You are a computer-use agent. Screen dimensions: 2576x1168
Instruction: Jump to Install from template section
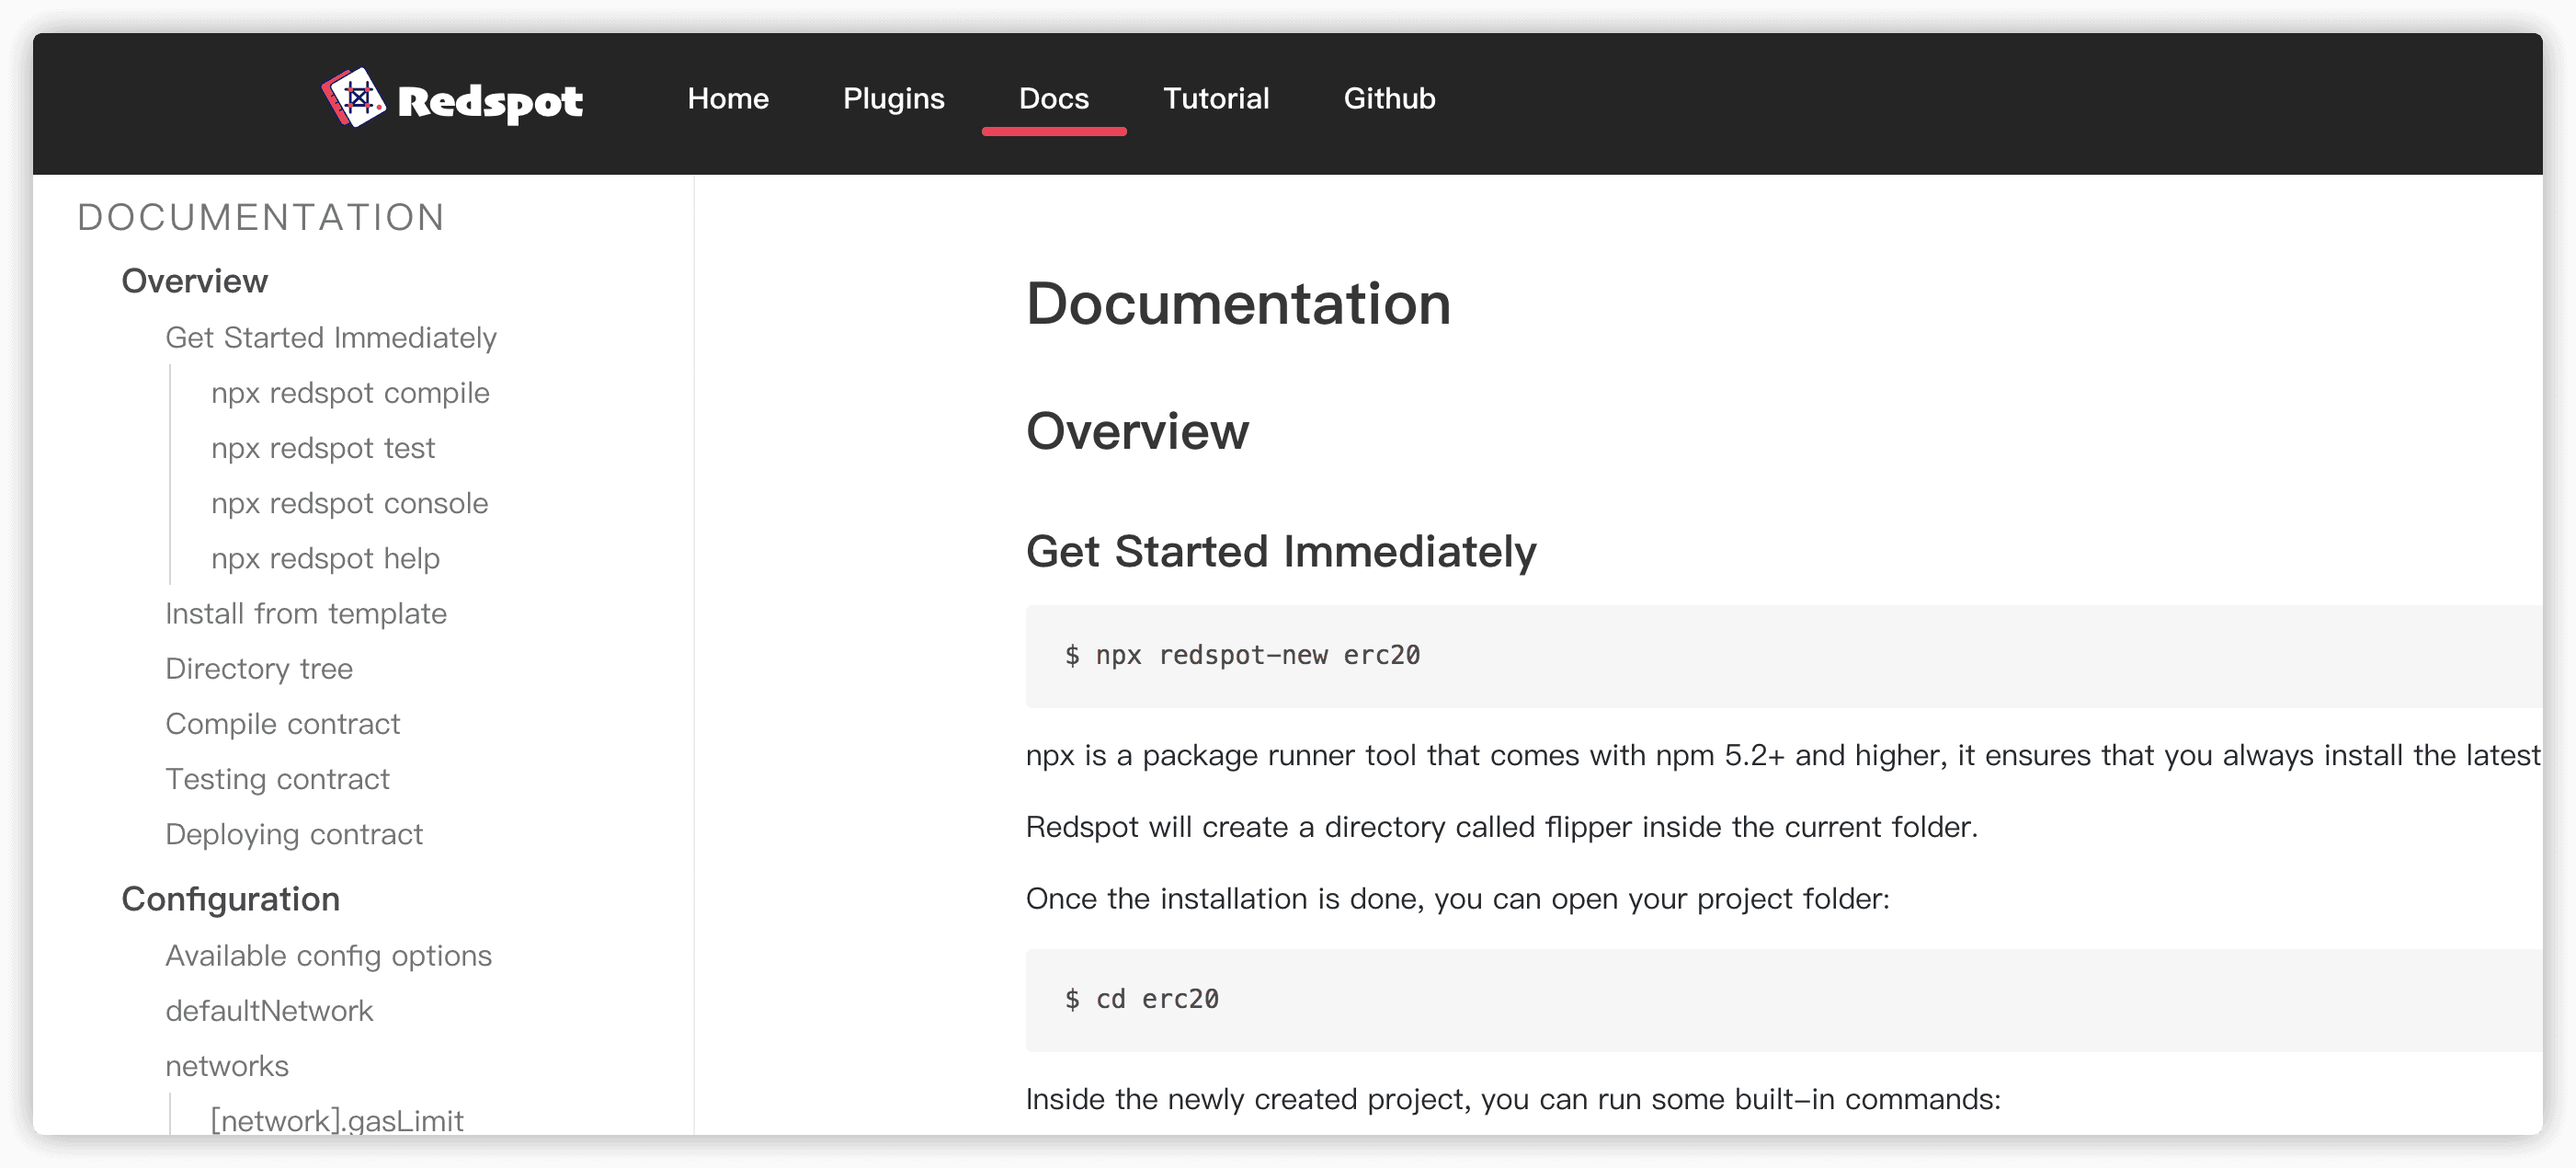[305, 613]
